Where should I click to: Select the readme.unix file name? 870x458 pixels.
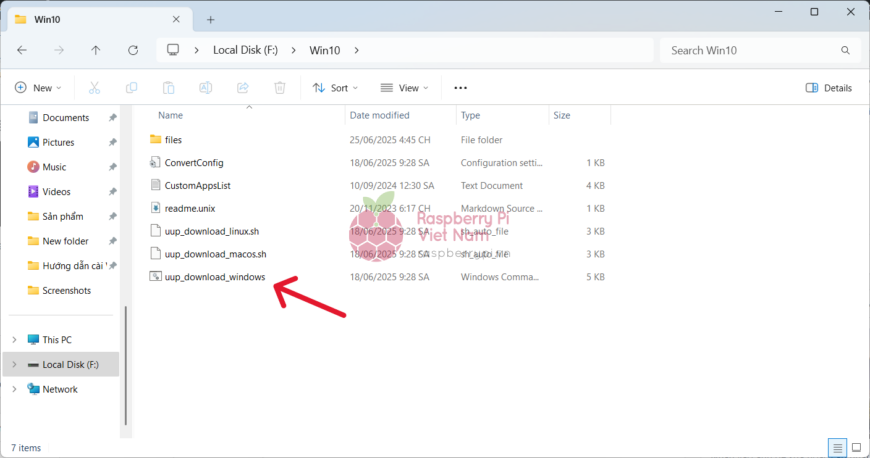pos(190,208)
